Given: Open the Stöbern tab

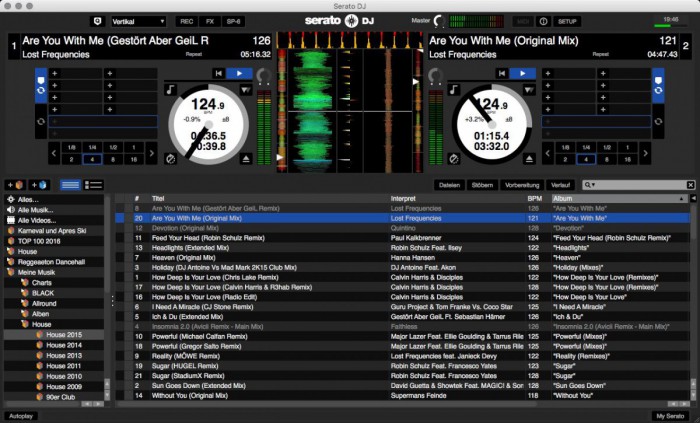Looking at the screenshot, I should 482,185.
